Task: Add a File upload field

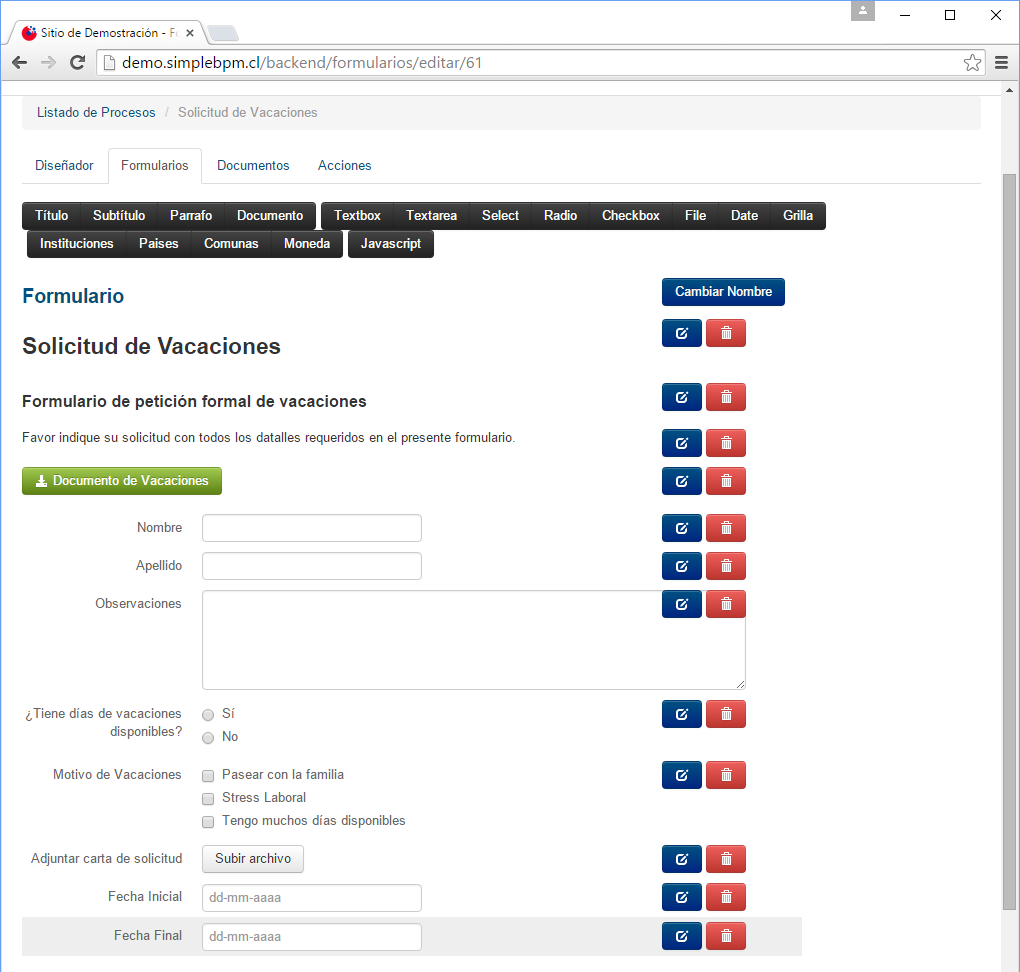Action: (695, 215)
